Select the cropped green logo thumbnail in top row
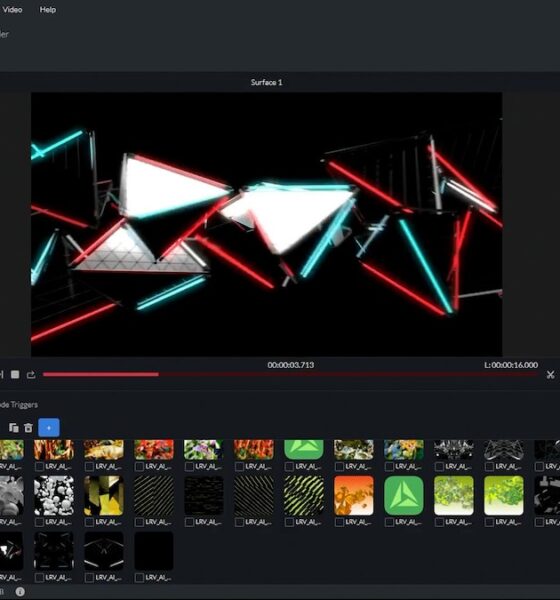This screenshot has width=560, height=600. click(x=304, y=450)
